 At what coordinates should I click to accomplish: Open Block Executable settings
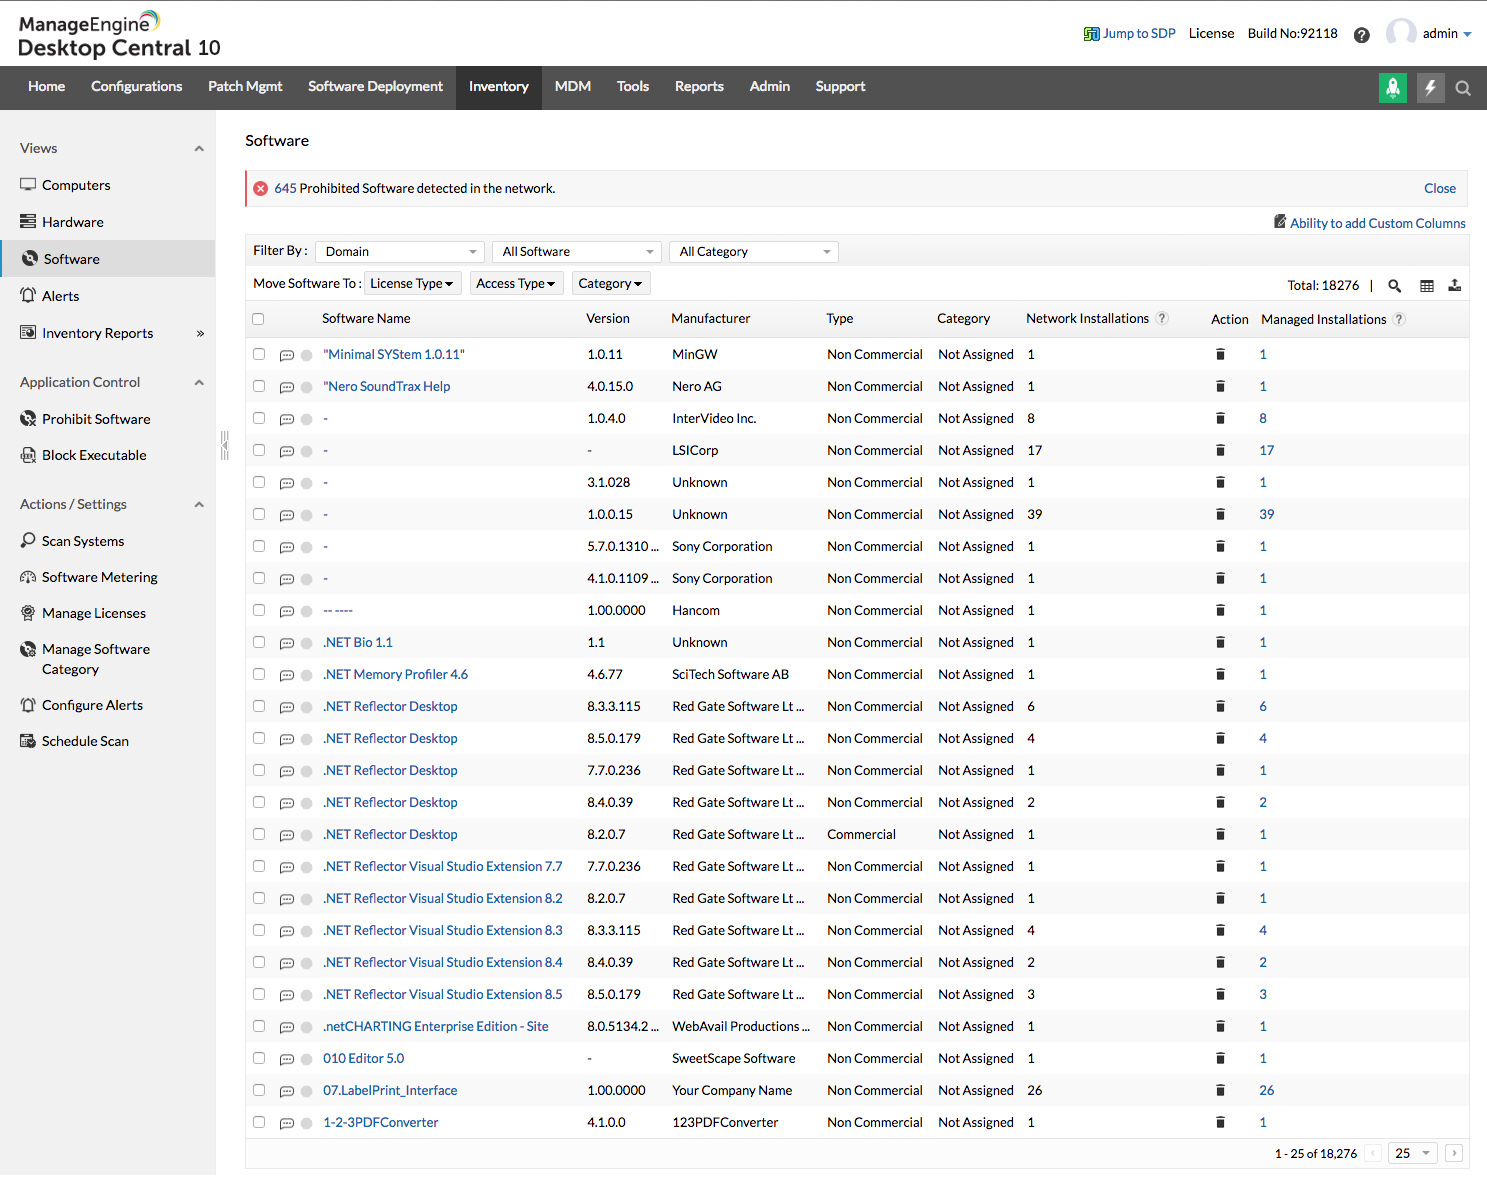point(94,455)
